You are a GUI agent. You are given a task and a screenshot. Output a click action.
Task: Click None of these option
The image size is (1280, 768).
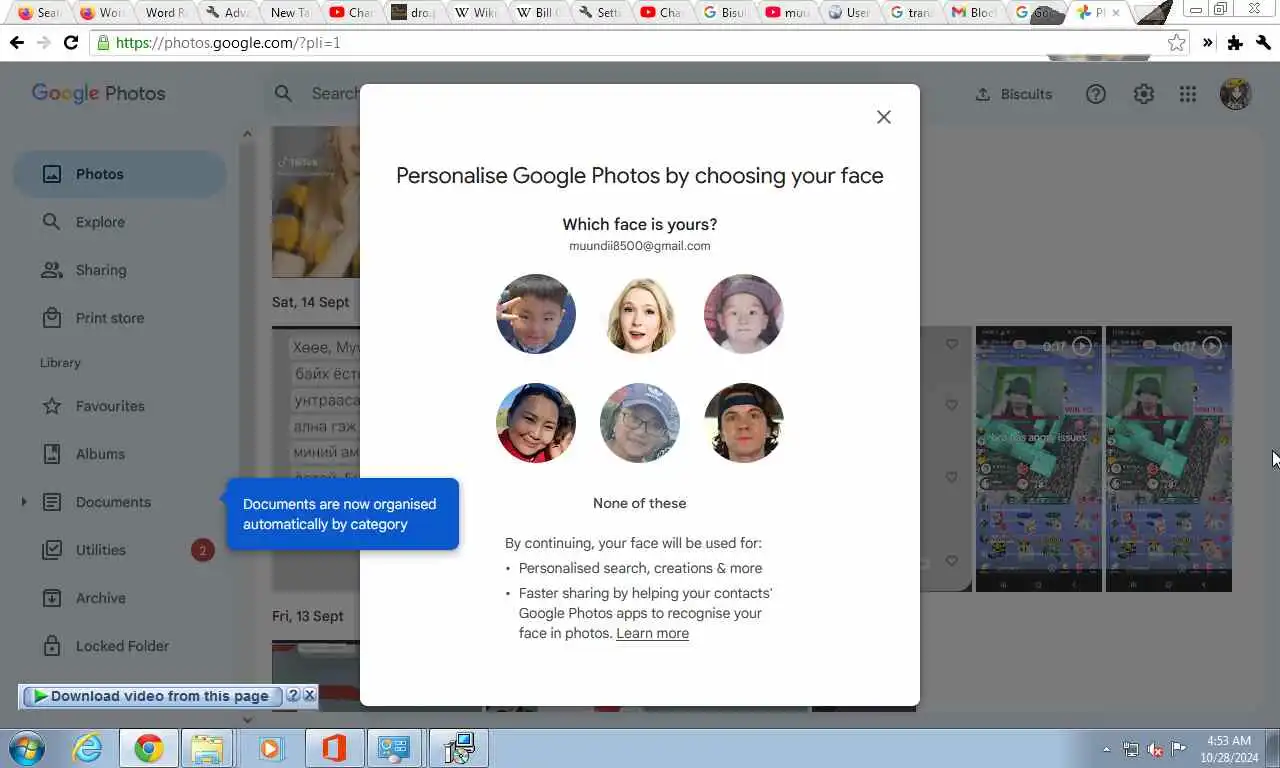(x=640, y=503)
